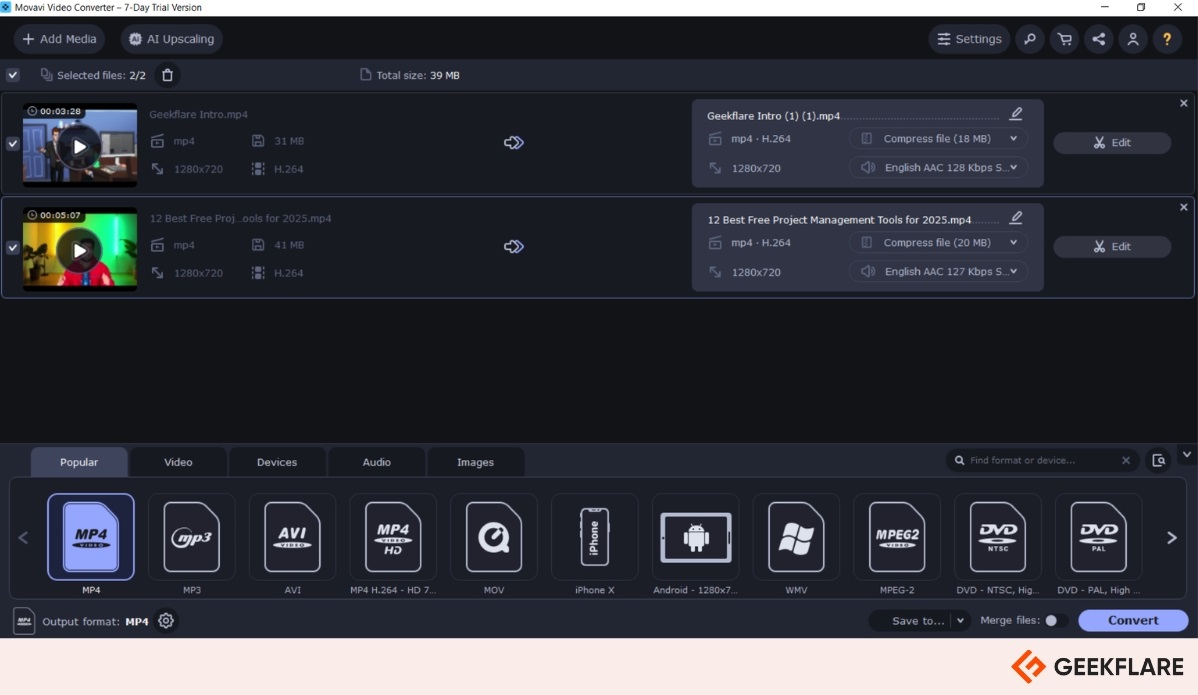This screenshot has width=1198, height=695.
Task: Rename 12 Best Free Project output with pencil
Action: point(1016,218)
